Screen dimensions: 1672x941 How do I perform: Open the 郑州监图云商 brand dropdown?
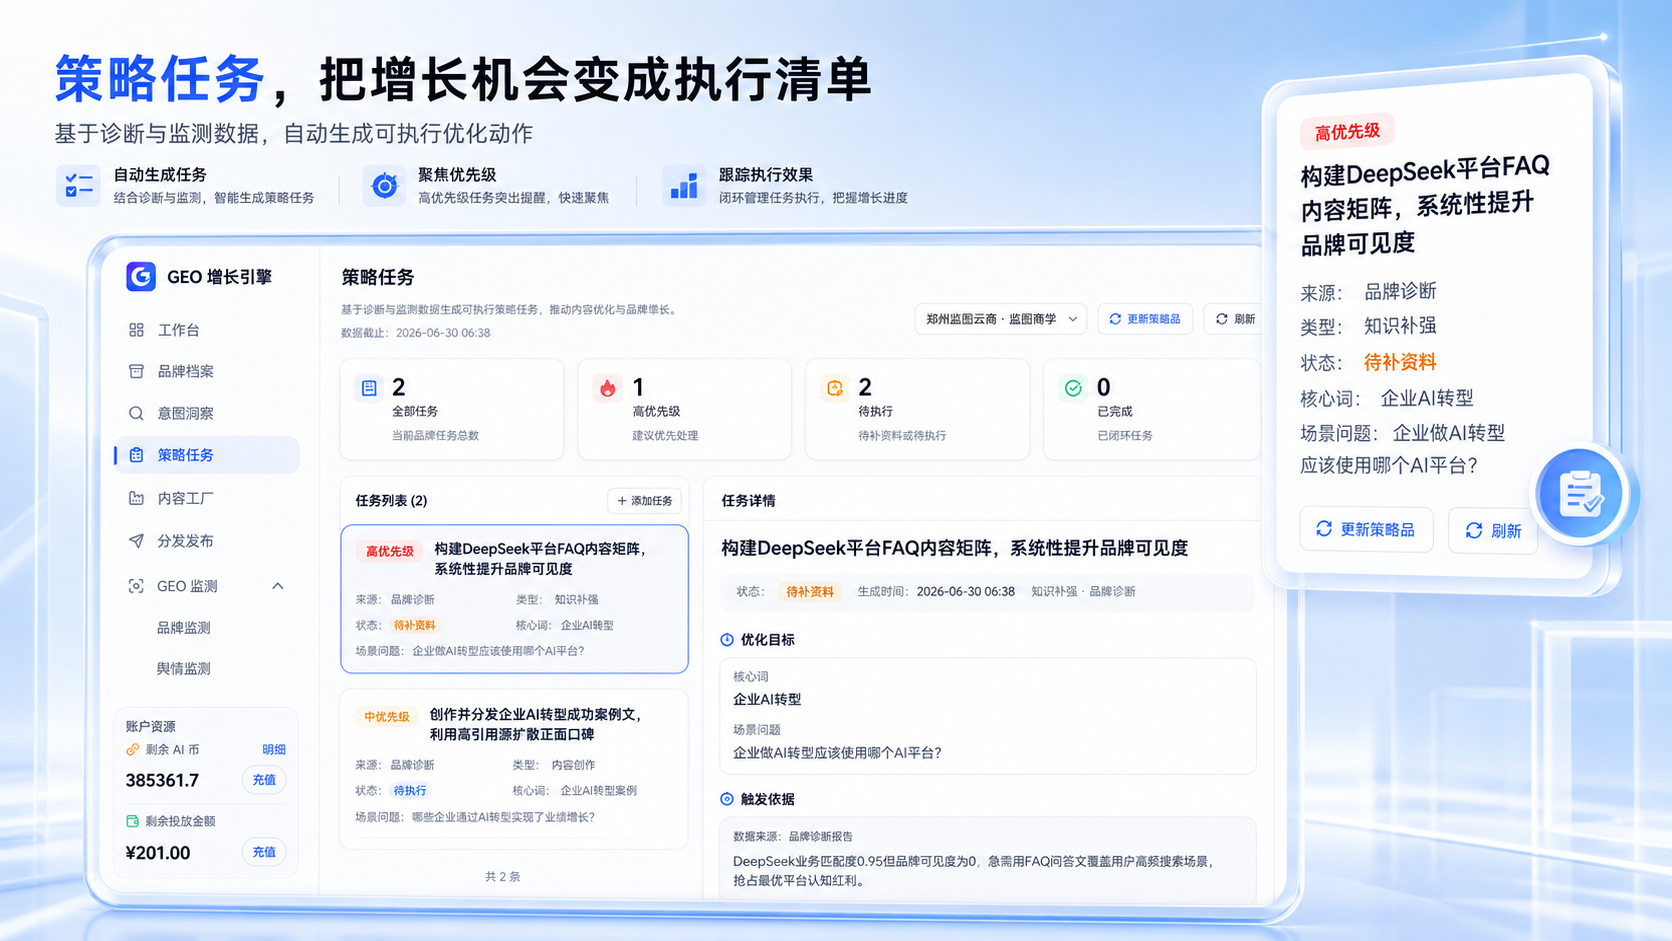tap(1001, 319)
